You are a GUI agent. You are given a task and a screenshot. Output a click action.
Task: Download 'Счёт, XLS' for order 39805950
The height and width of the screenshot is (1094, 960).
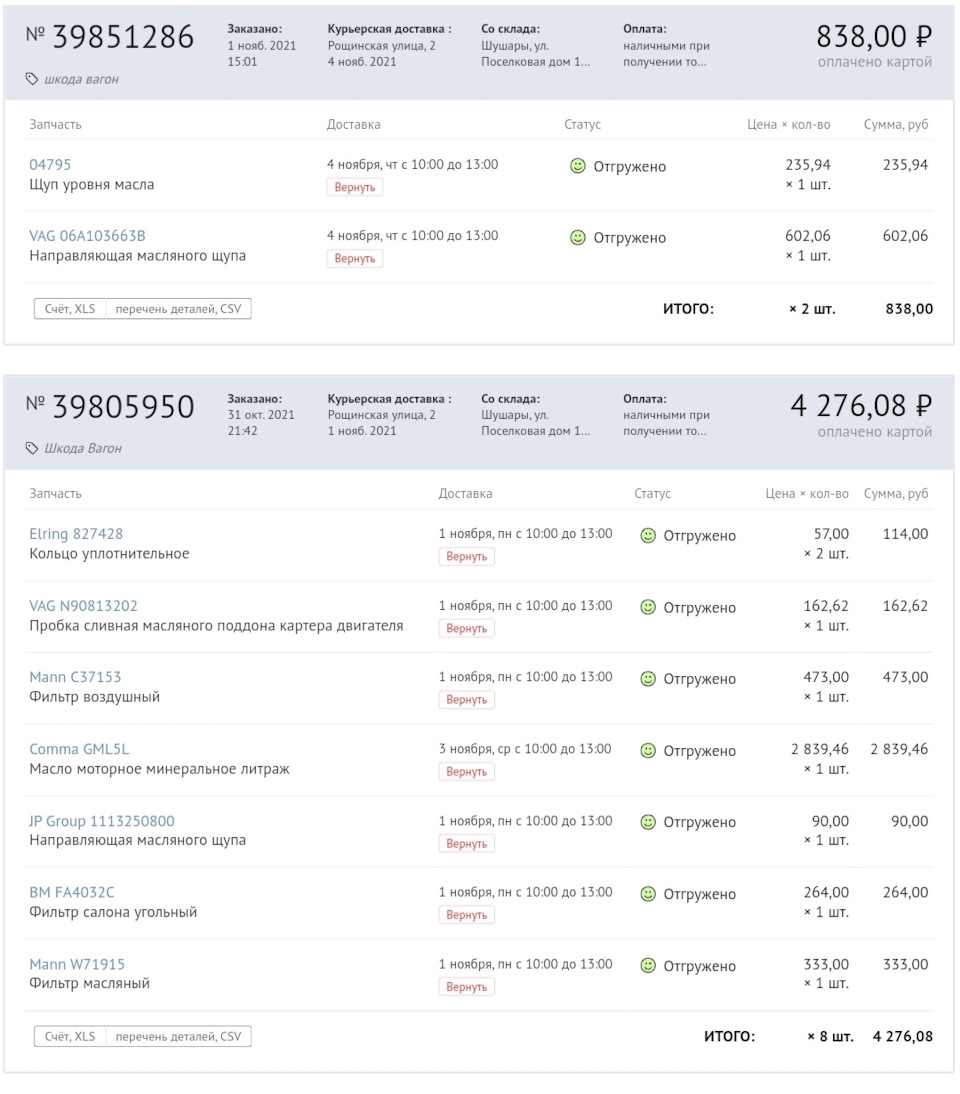pyautogui.click(x=70, y=1037)
